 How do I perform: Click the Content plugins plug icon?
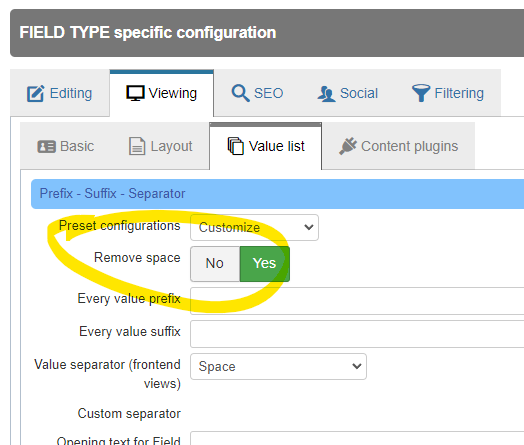tap(348, 146)
